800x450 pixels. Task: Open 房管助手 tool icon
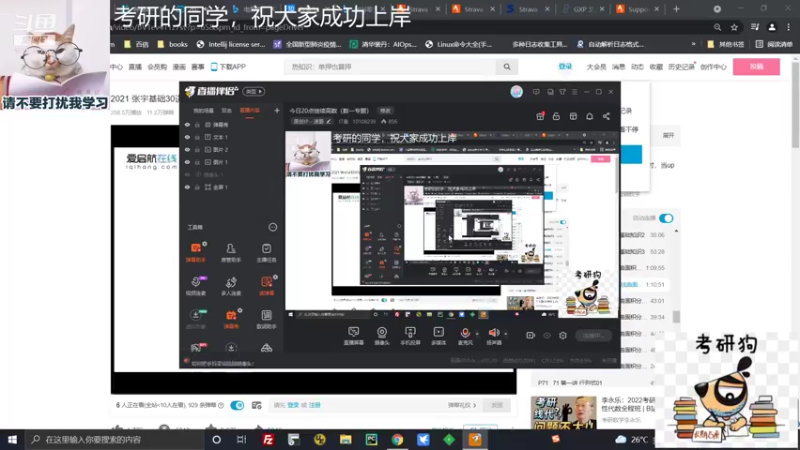point(231,252)
